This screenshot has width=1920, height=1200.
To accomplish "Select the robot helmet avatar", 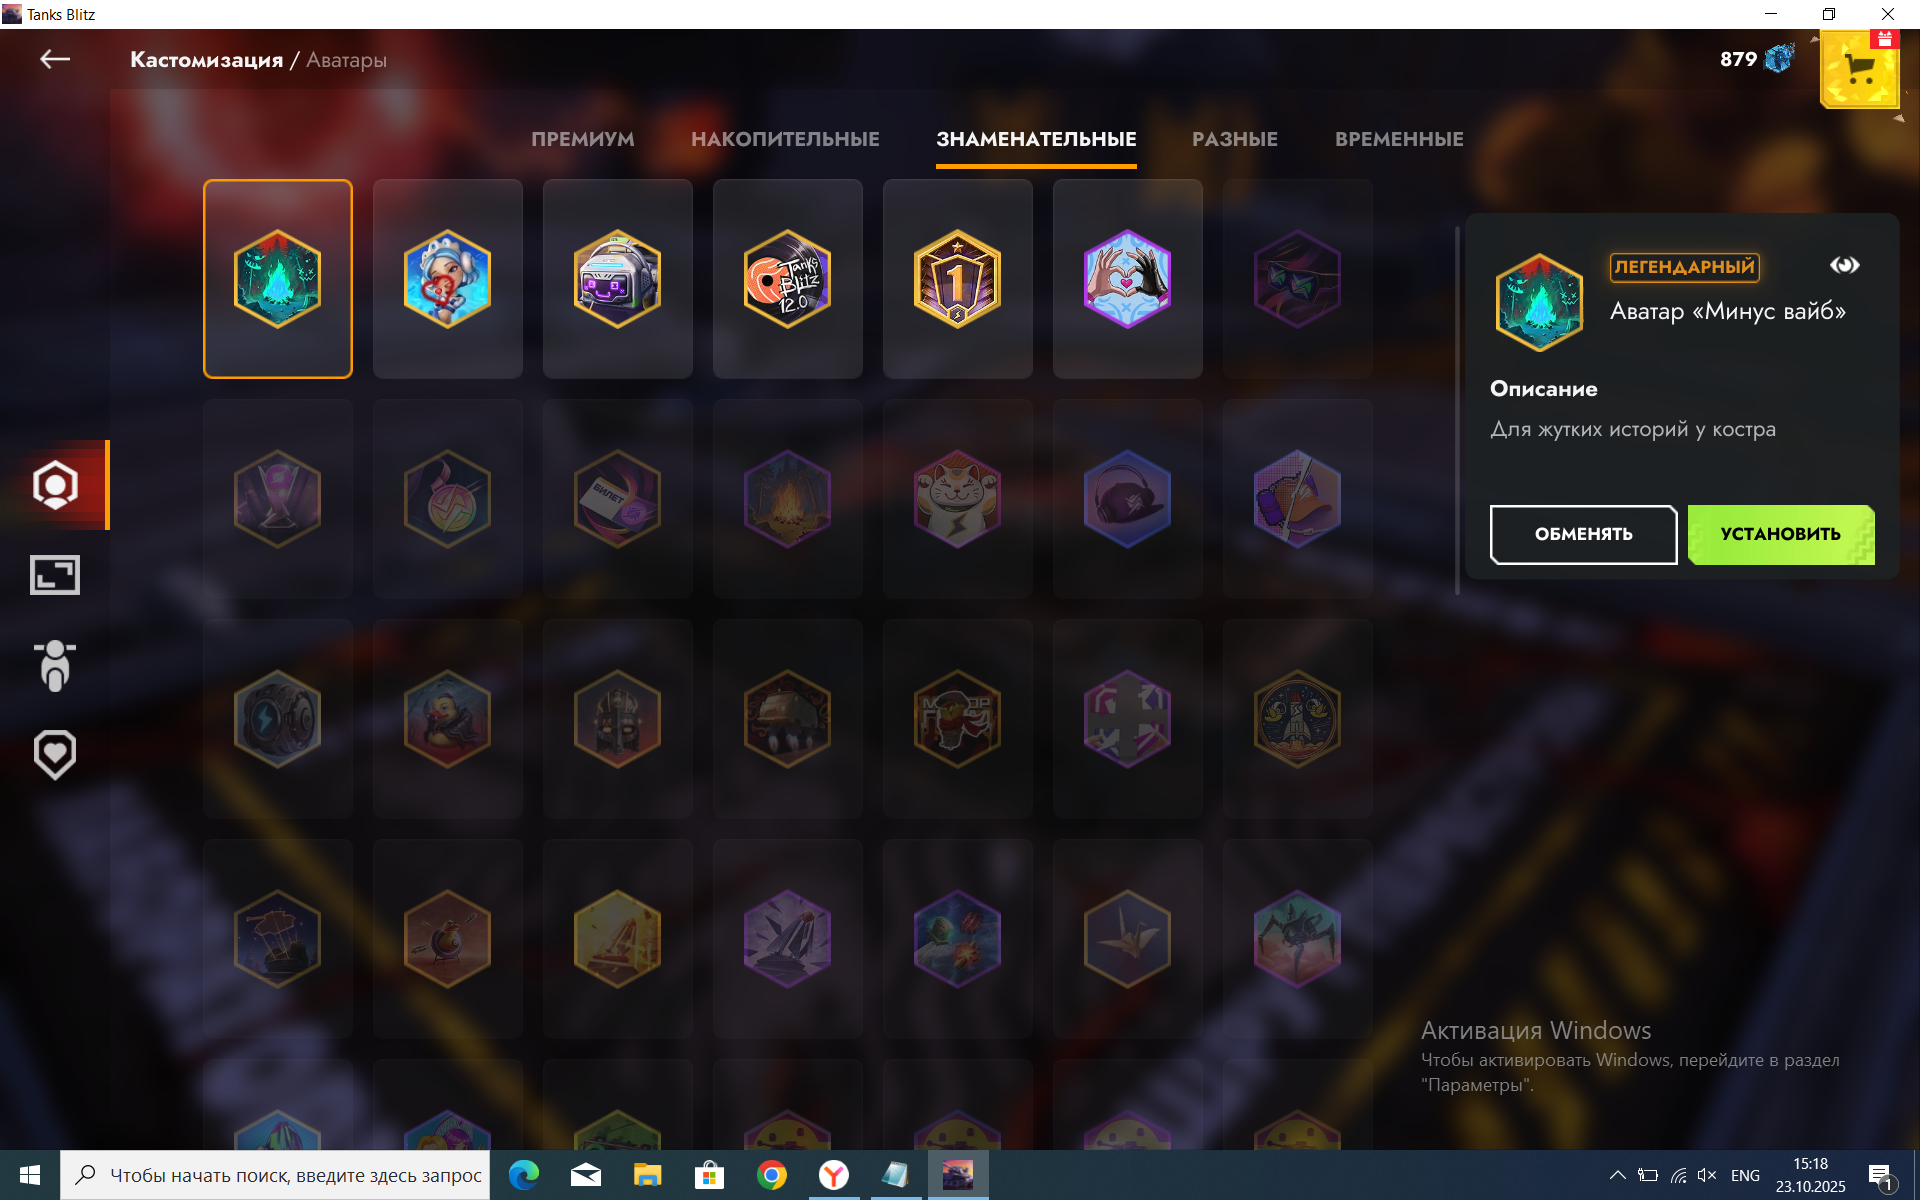I will point(617,279).
